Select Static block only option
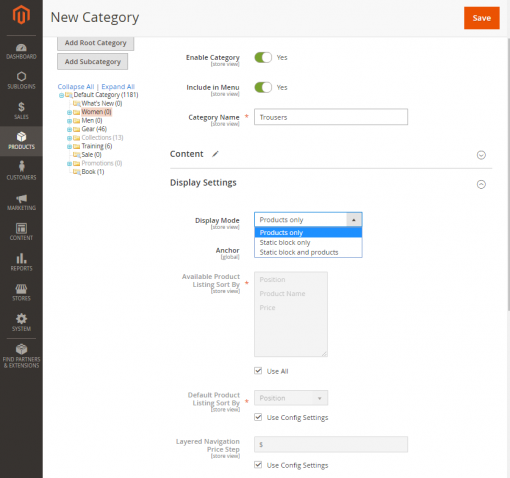510x478 pixels. pos(308,242)
